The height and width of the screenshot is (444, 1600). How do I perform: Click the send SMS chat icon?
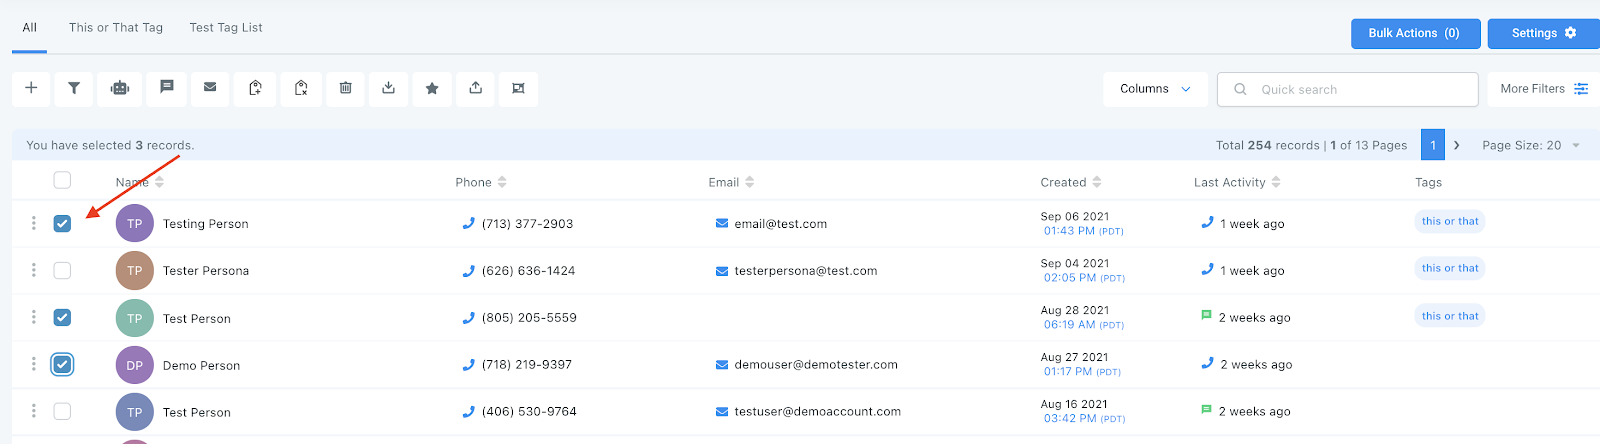[167, 88]
